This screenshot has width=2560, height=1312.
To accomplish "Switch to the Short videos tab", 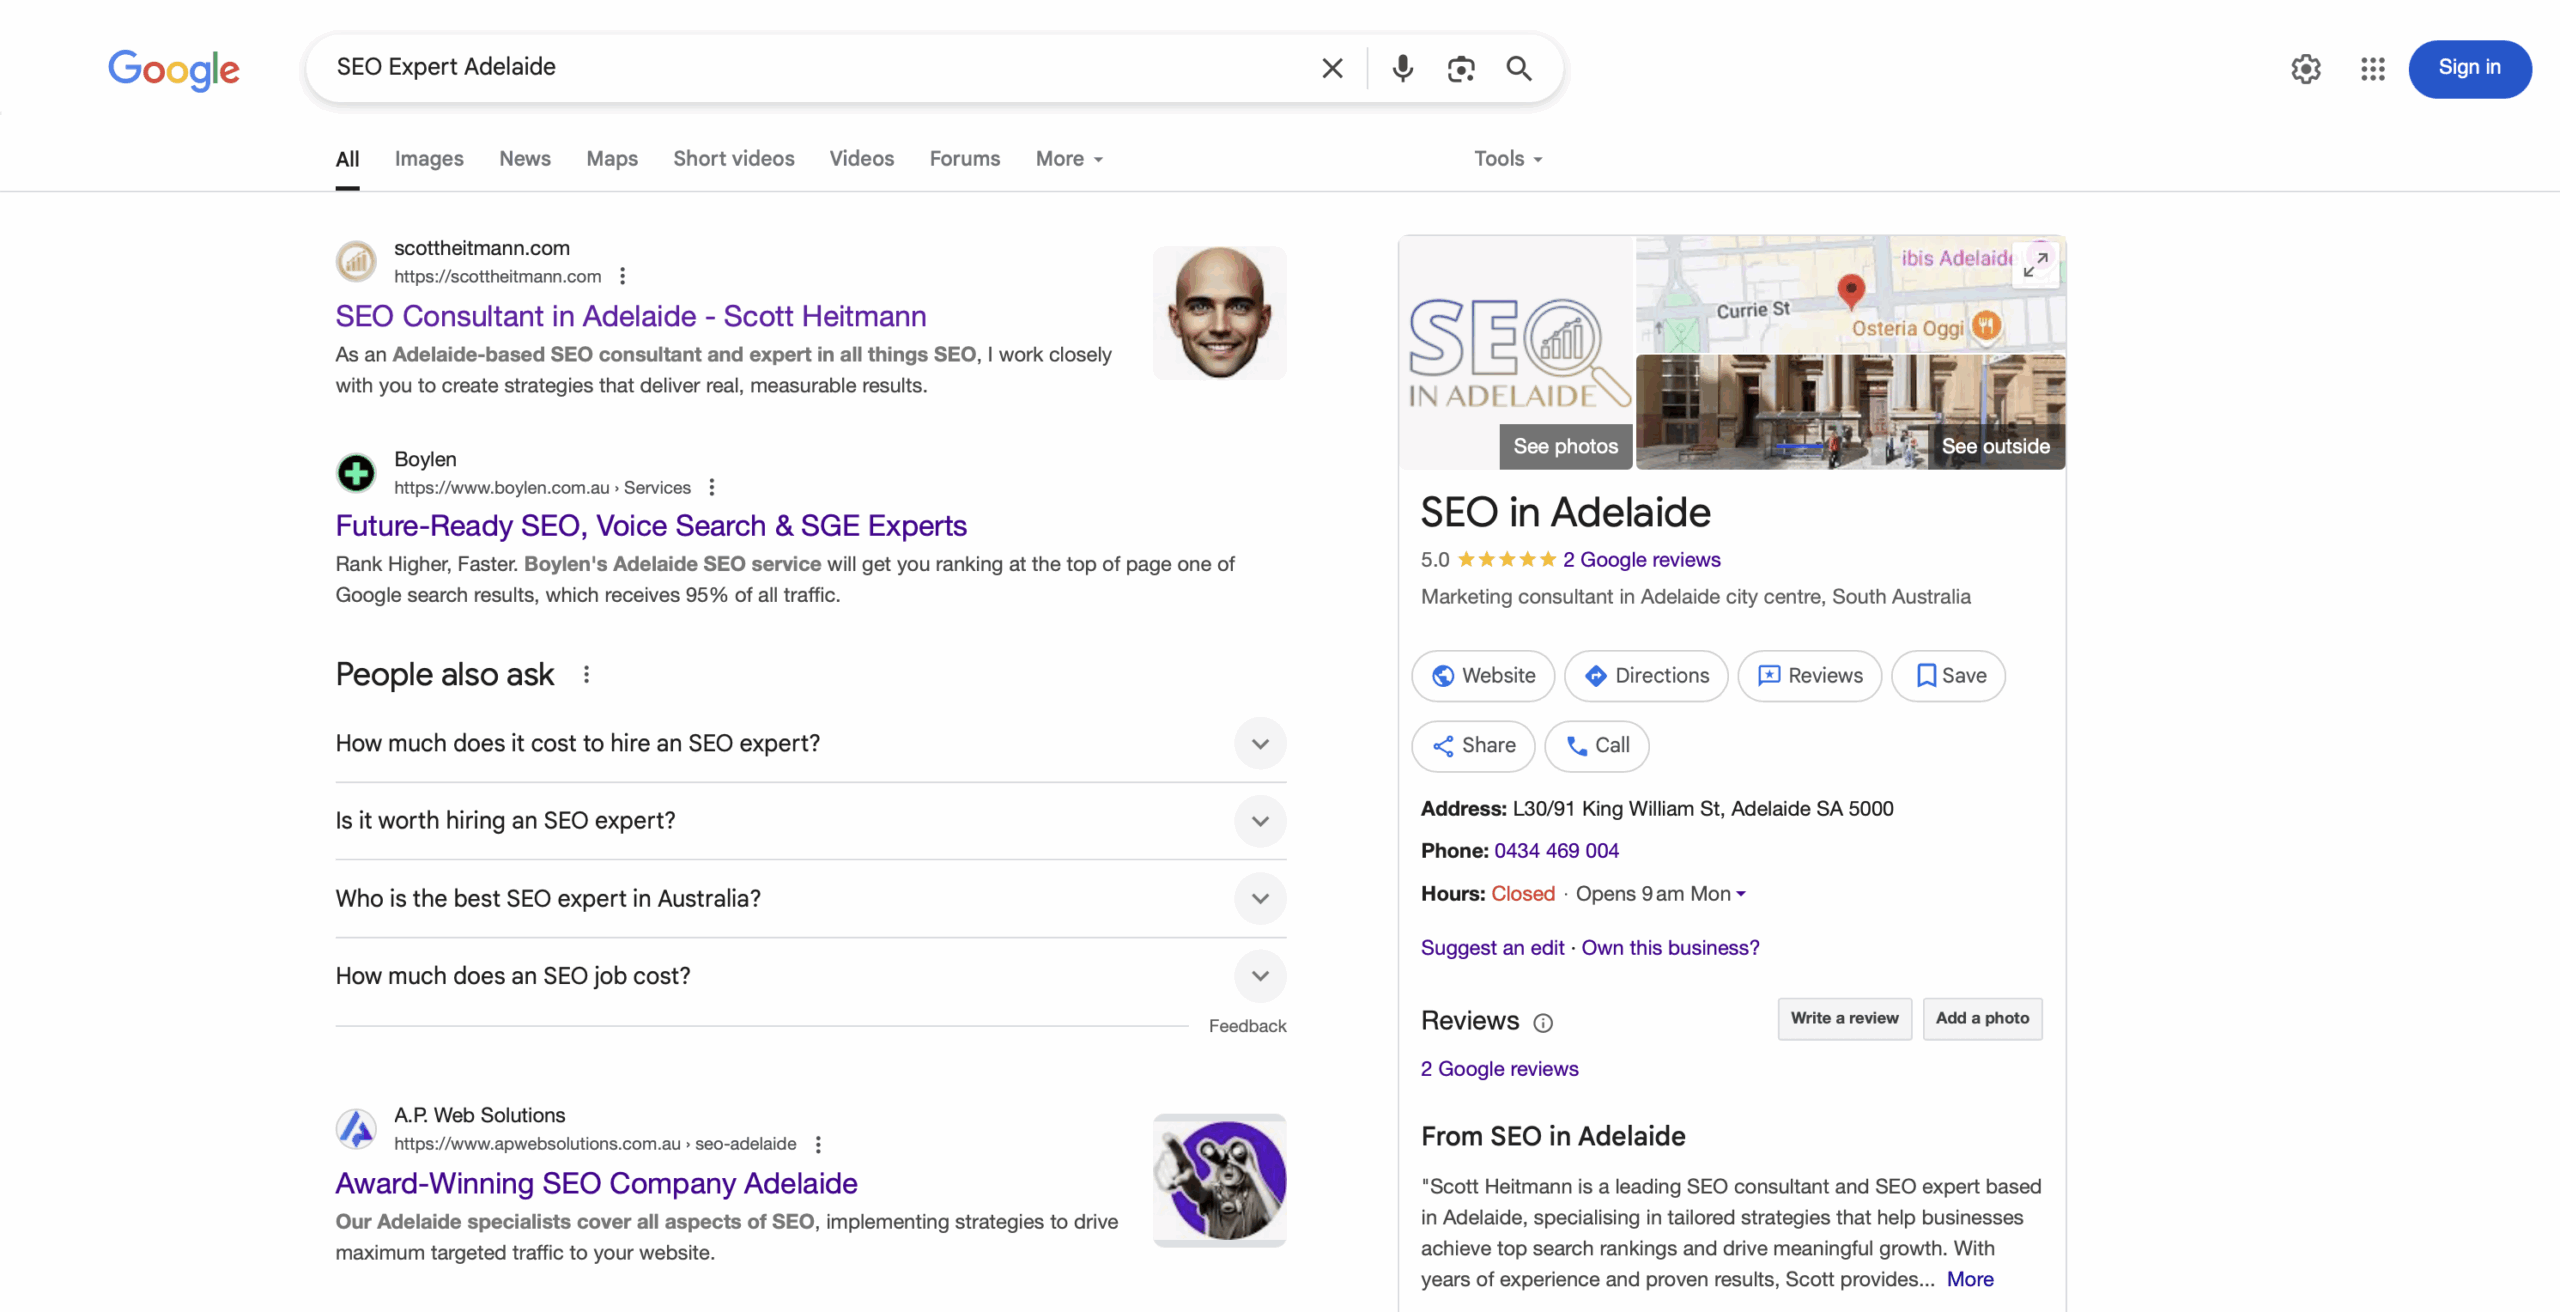I will (x=734, y=158).
